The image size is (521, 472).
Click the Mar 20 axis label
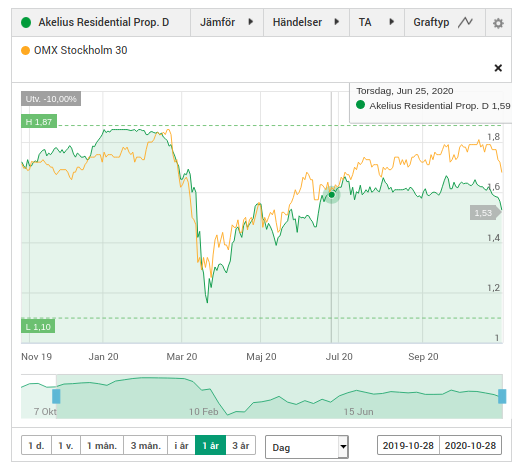tap(182, 357)
